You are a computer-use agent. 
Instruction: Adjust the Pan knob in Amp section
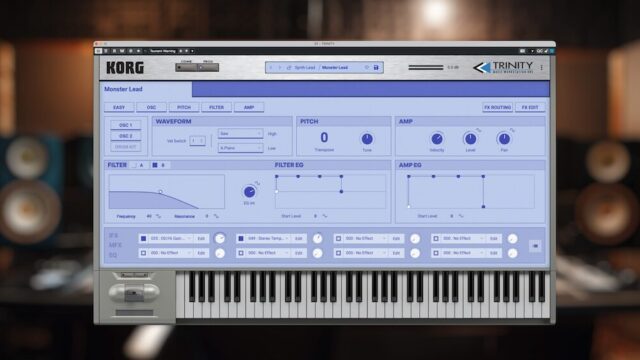point(504,139)
